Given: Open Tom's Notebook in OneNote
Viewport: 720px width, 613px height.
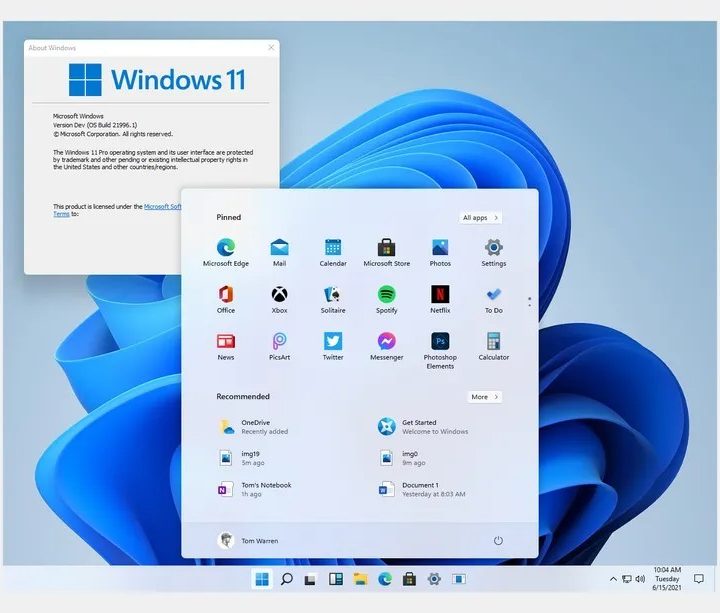Looking at the screenshot, I should (255, 489).
